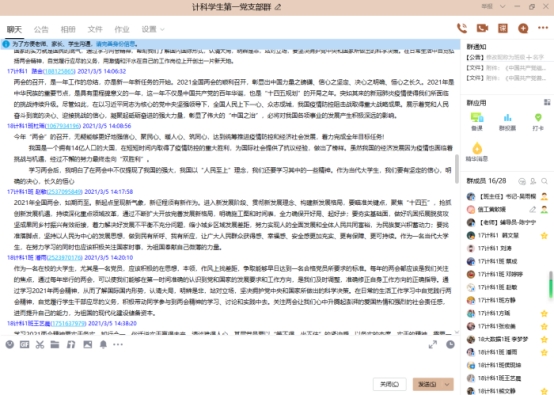Open the 相册 album tab
The width and height of the screenshot is (554, 395).
68,29
